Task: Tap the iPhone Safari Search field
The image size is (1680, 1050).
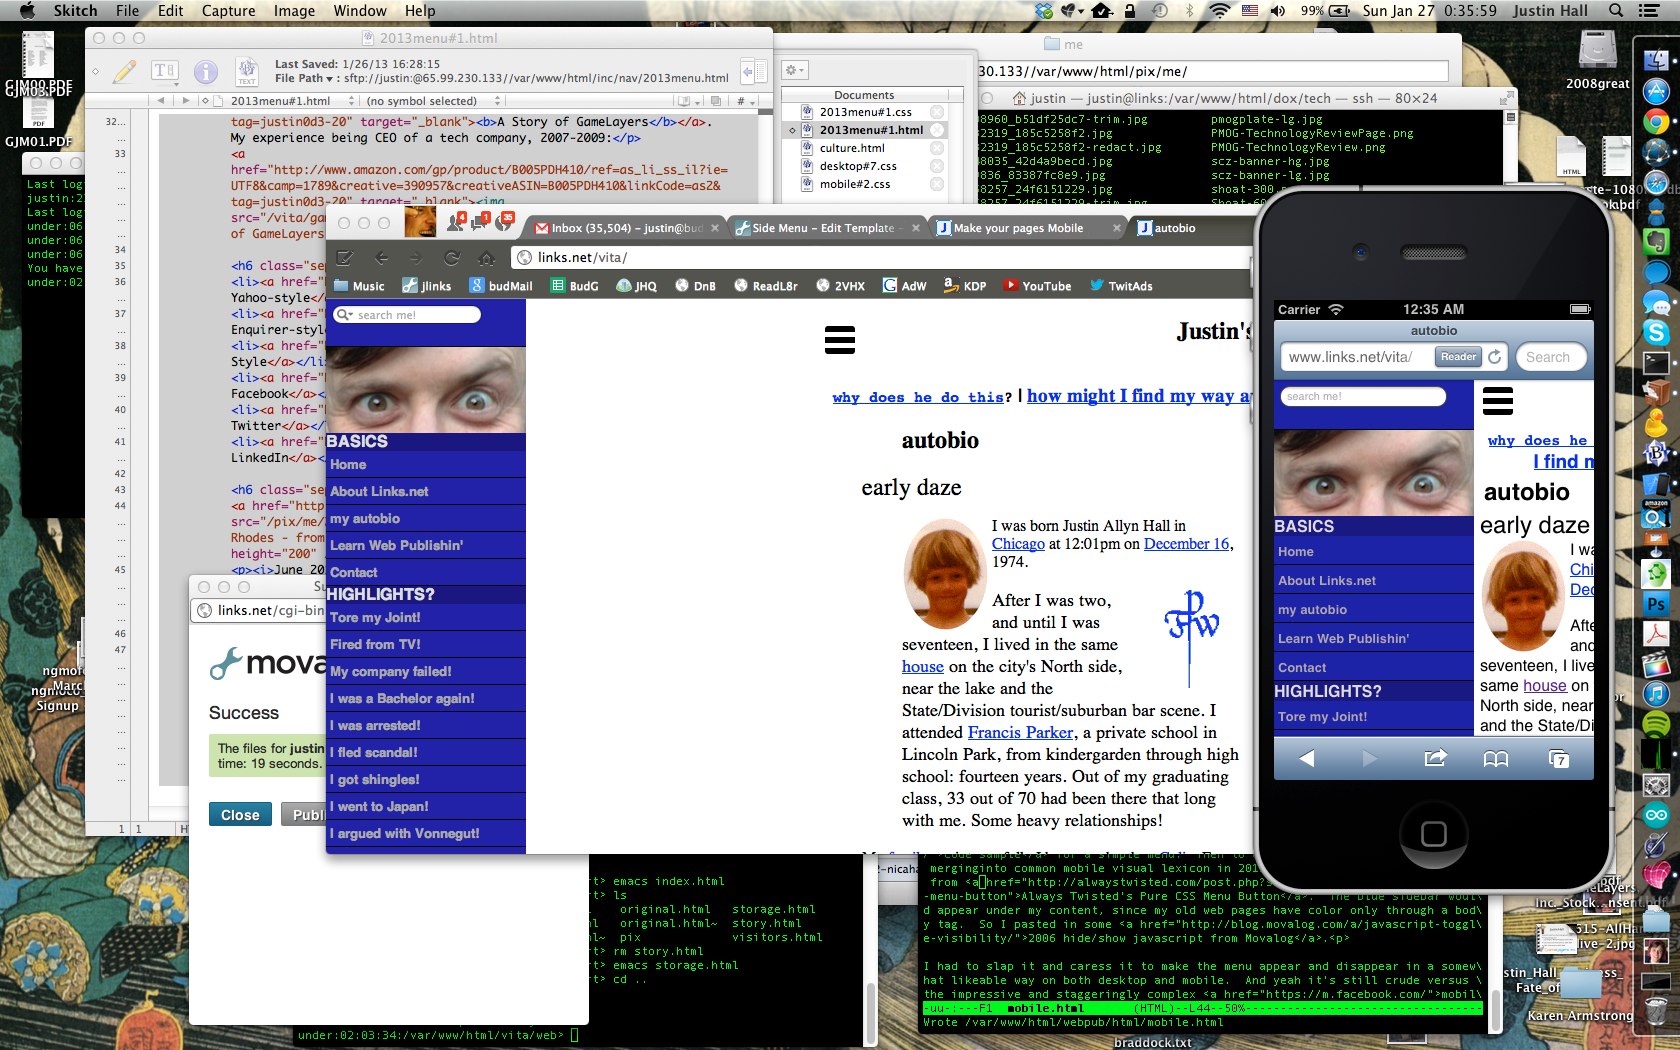Action: (x=1552, y=357)
